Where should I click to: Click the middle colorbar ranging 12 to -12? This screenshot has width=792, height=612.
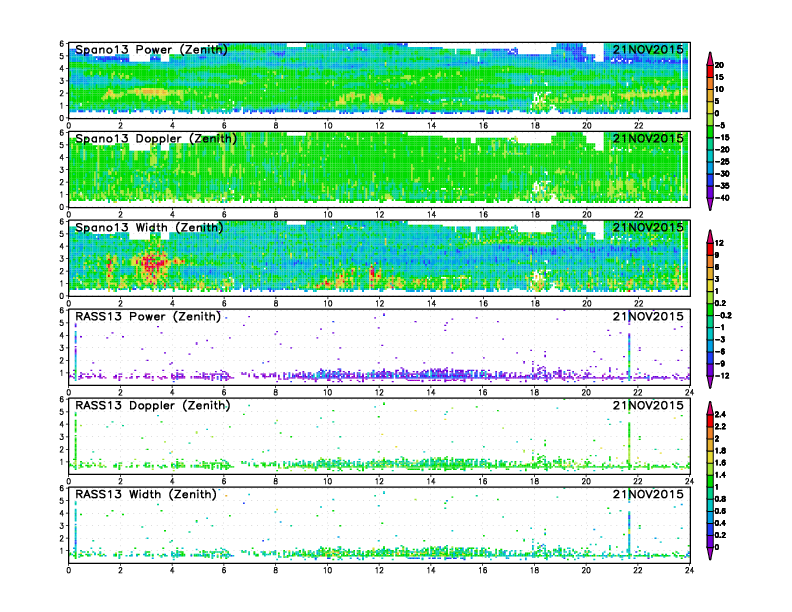pyautogui.click(x=710, y=309)
